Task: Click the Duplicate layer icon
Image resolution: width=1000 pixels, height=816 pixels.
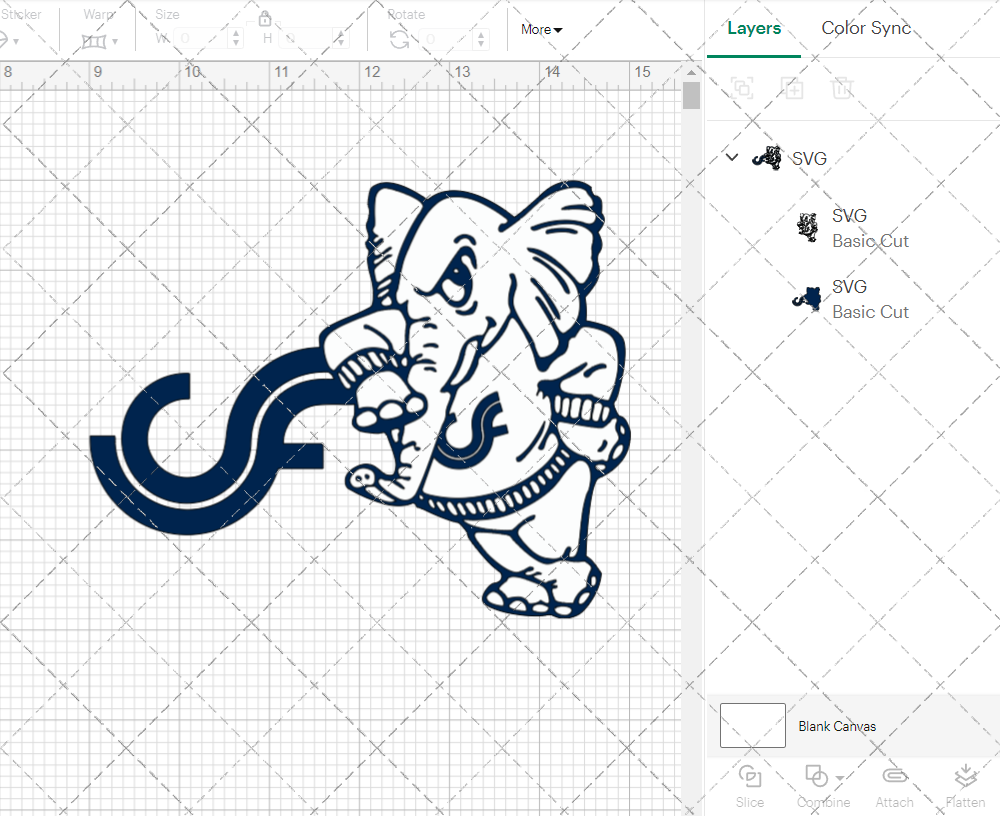Action: 792,88
